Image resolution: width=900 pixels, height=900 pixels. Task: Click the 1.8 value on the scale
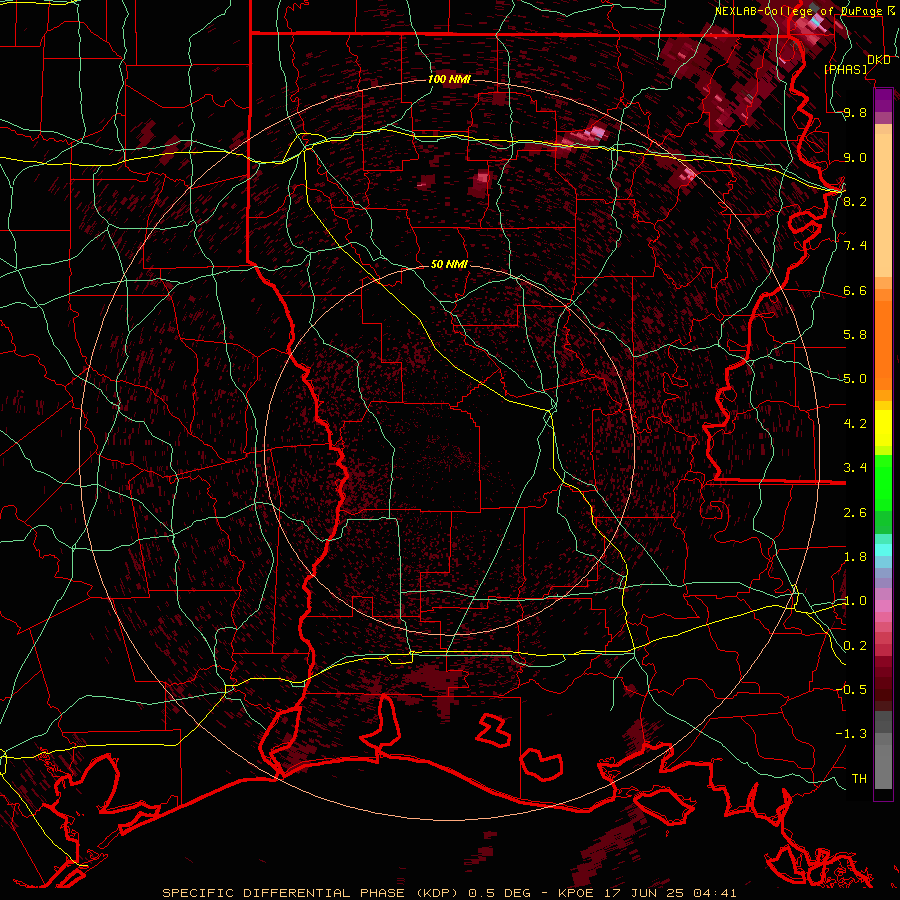tap(855, 557)
